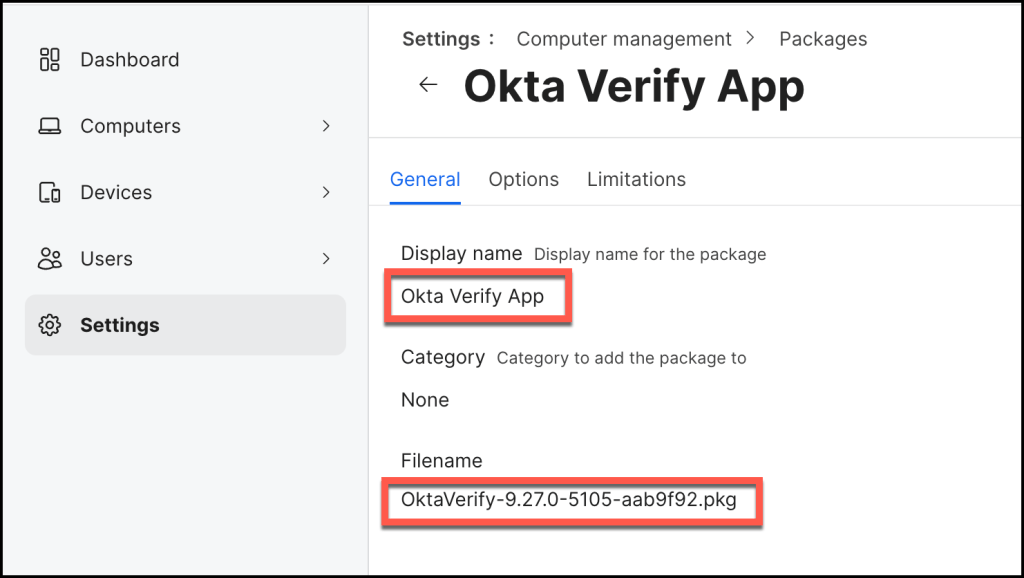1024x578 pixels.
Task: Click the Devices icon in sidebar
Action: coord(49,193)
